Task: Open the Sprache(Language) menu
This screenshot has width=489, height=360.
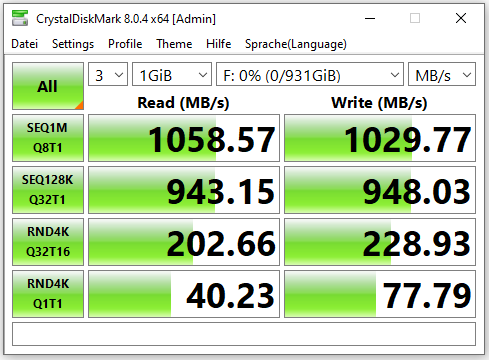Action: (296, 44)
